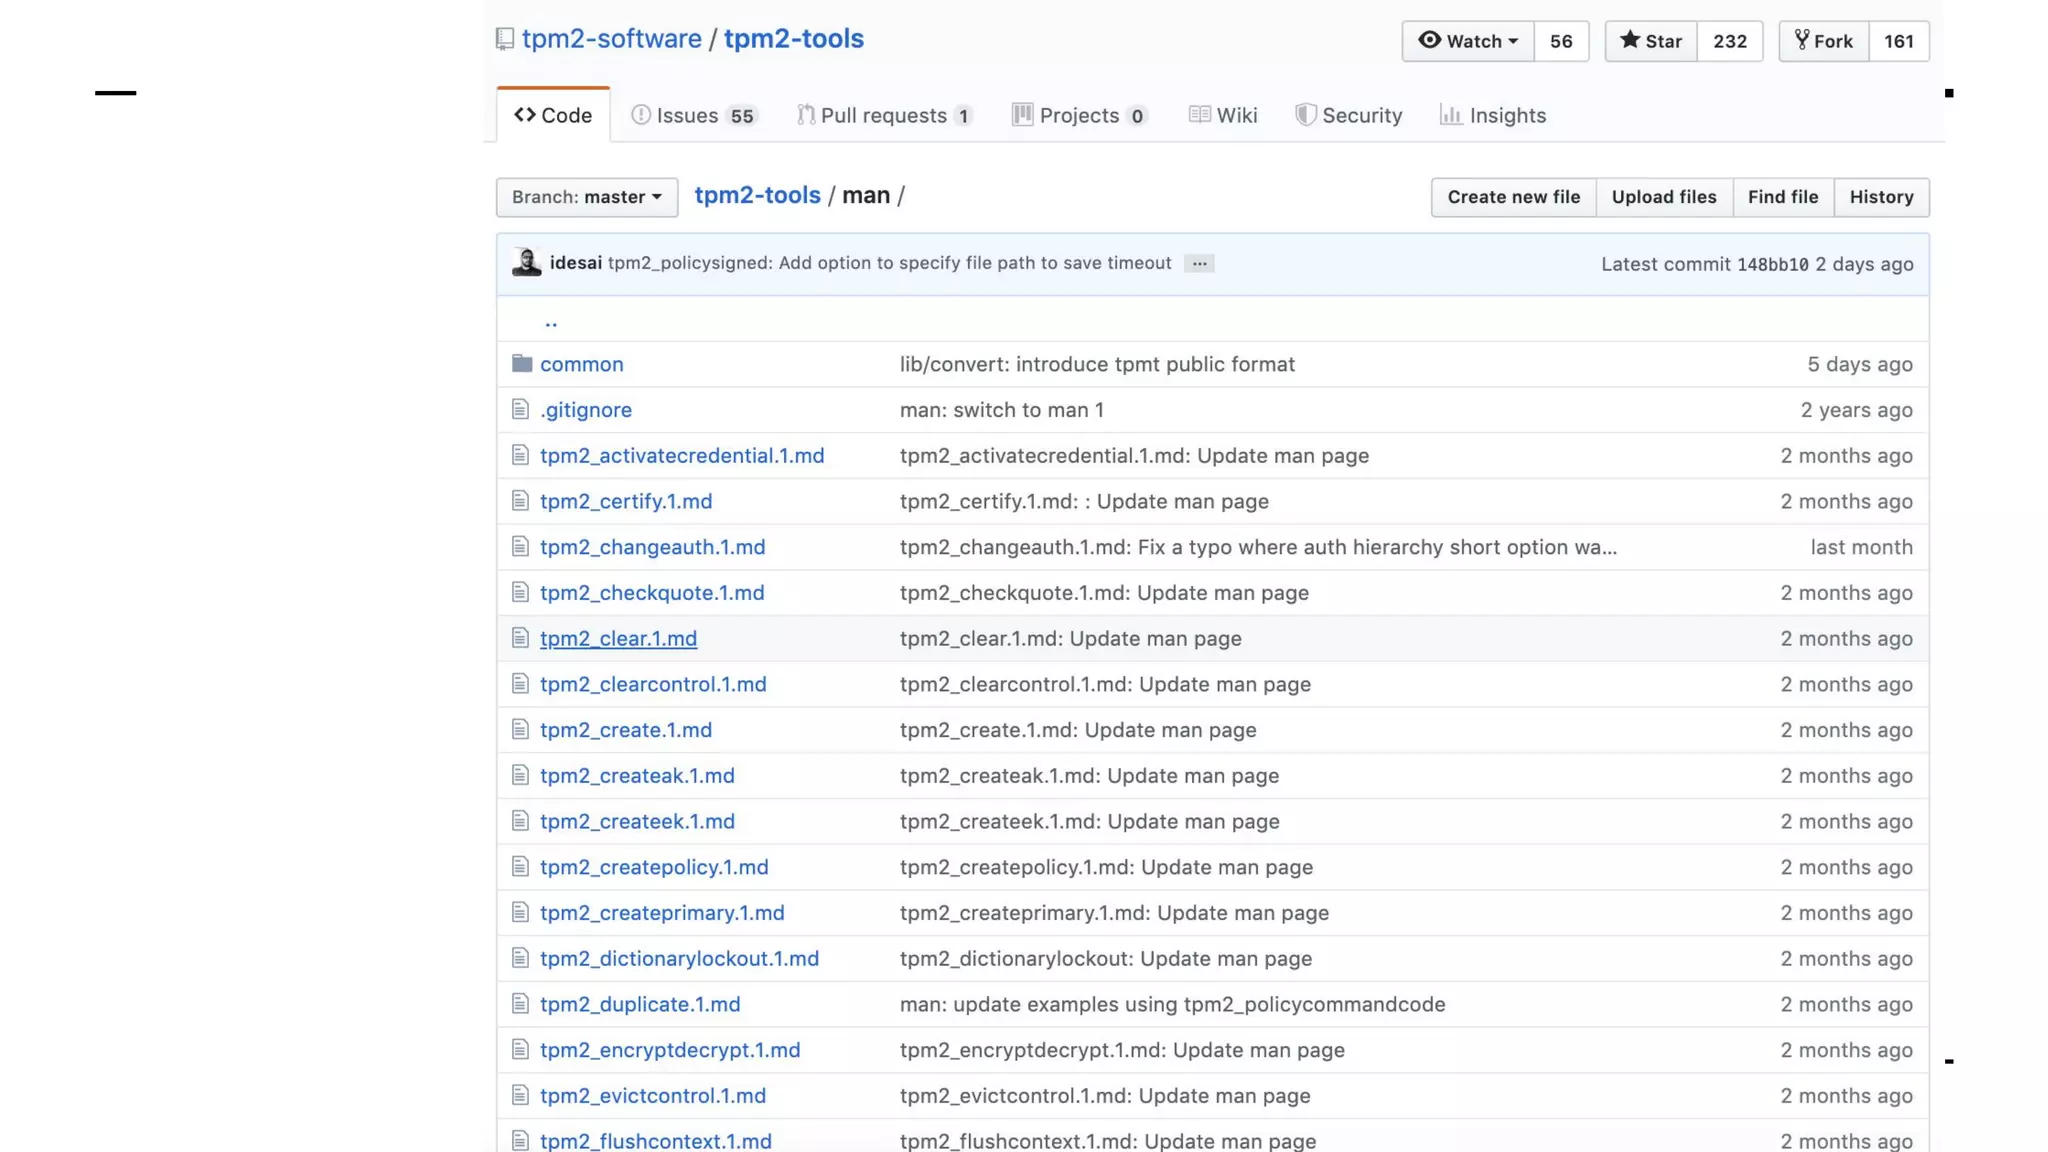Open the Watch dropdown menu
The width and height of the screenshot is (2048, 1152).
[1467, 41]
